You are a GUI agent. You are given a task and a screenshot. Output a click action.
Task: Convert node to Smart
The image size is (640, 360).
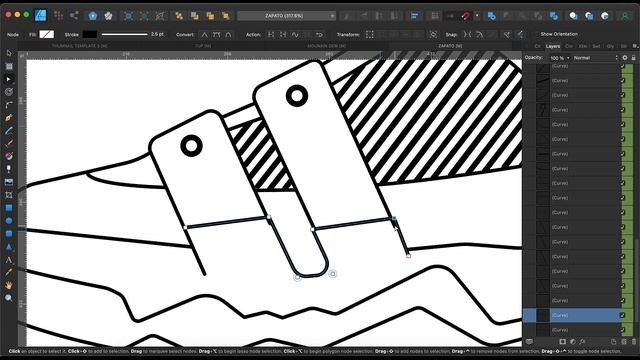pyautogui.click(x=229, y=34)
